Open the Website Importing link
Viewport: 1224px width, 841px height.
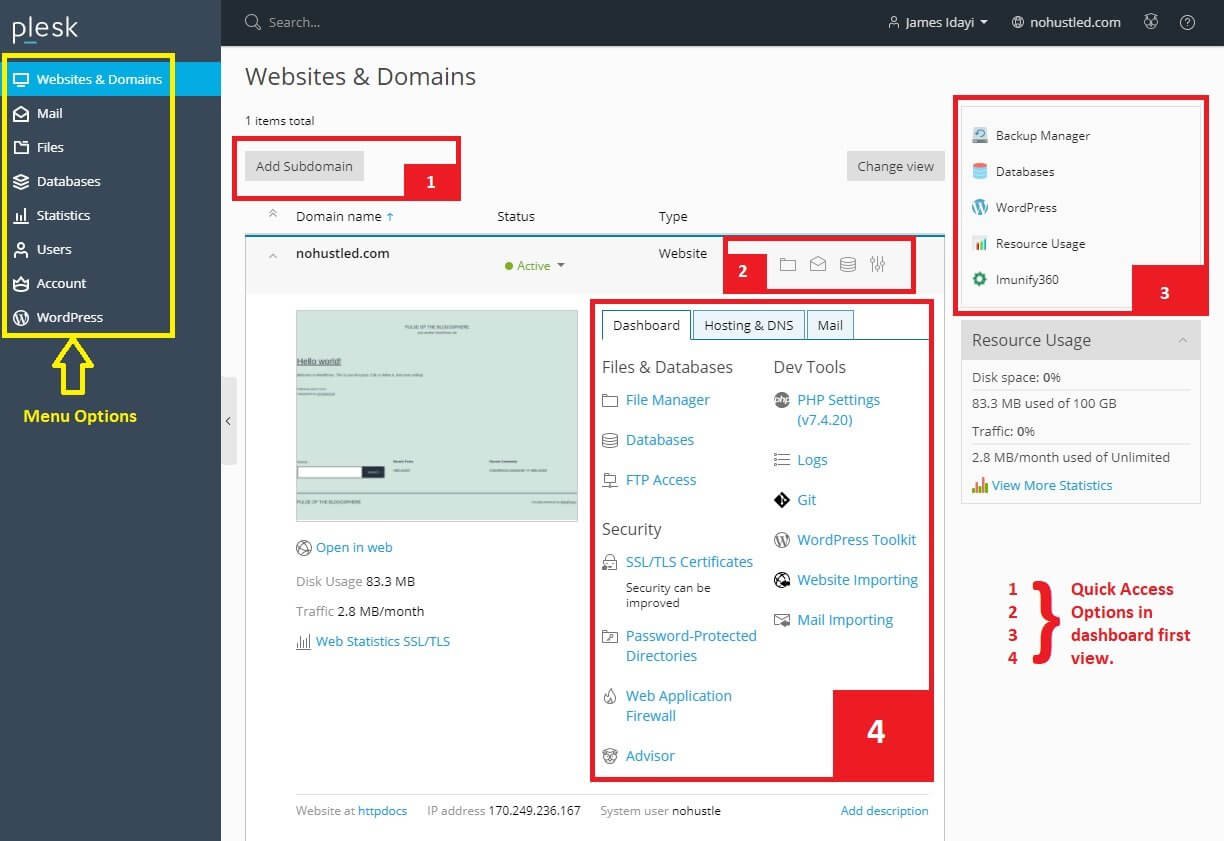857,580
